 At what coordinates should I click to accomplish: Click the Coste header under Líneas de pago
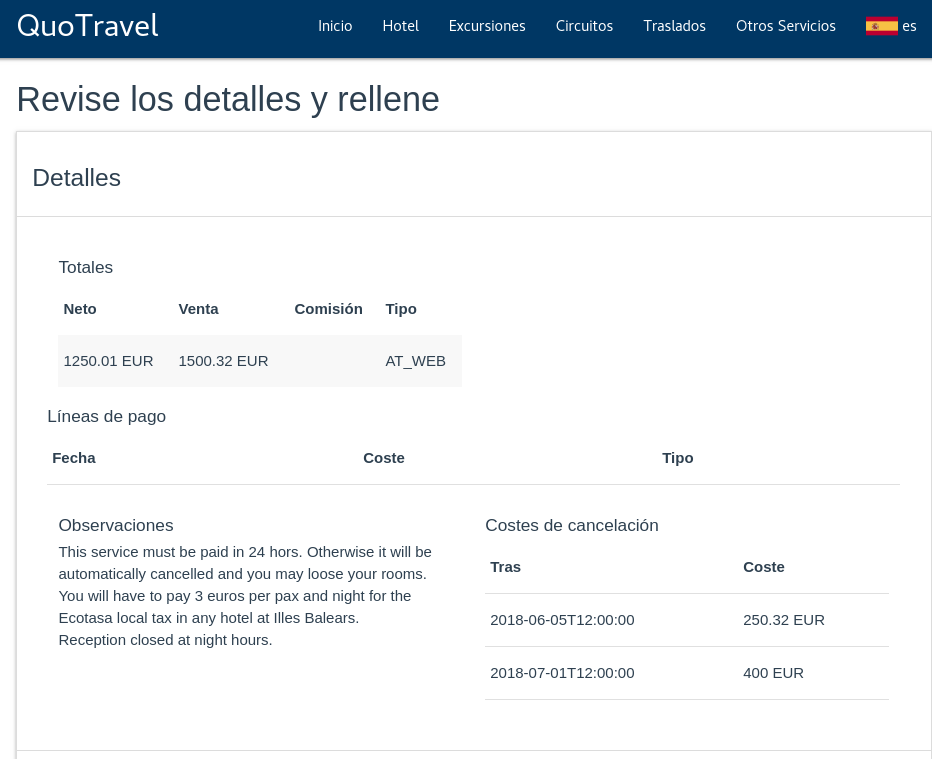point(384,458)
